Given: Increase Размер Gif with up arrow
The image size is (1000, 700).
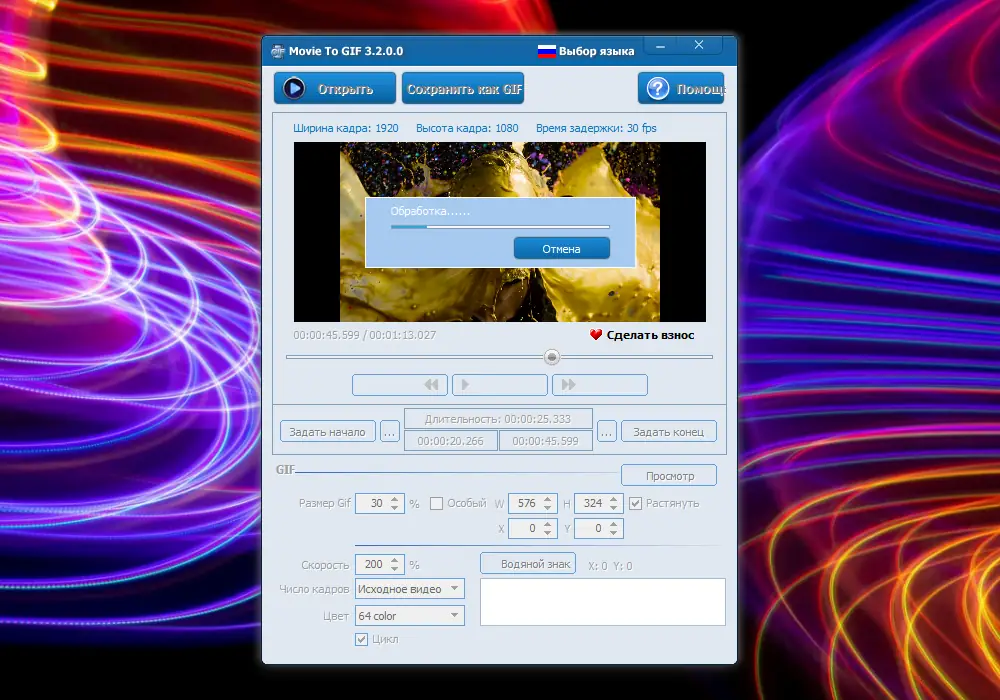Looking at the screenshot, I should click(395, 499).
